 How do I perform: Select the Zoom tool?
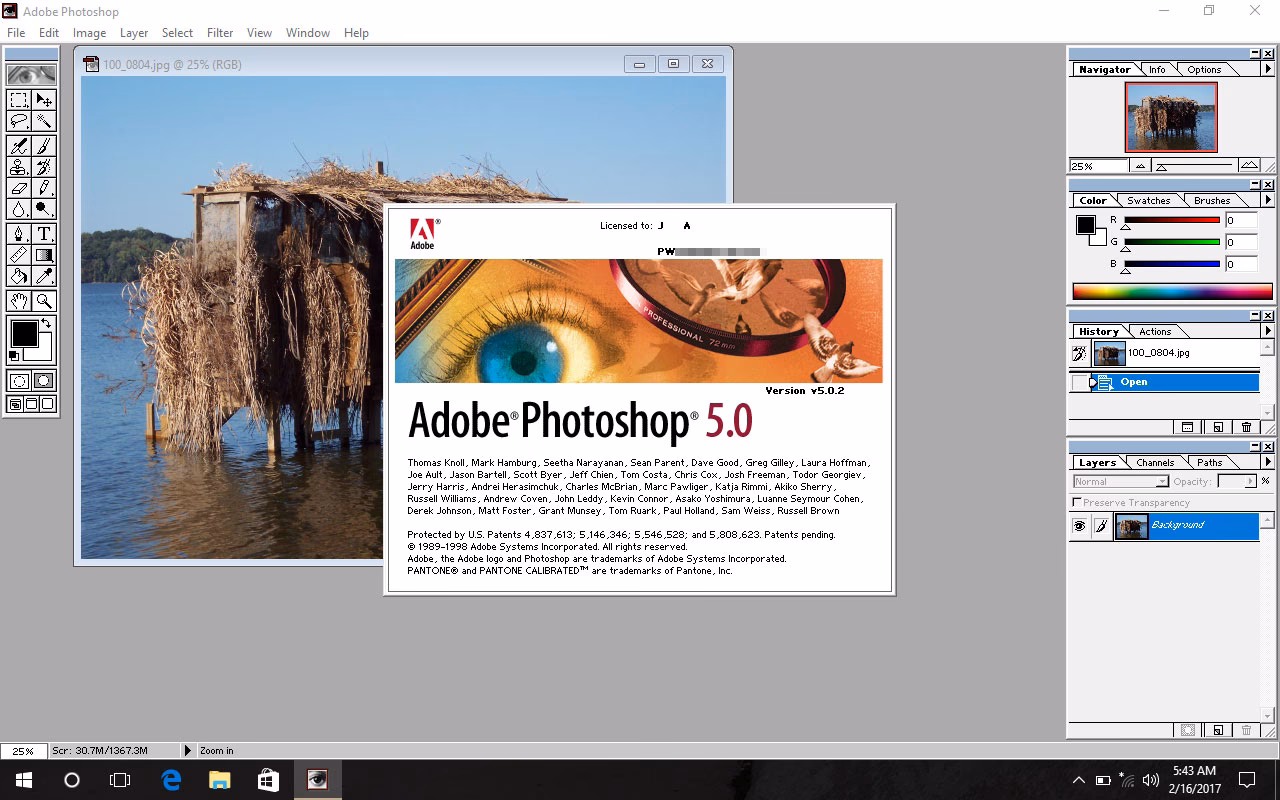(42, 298)
